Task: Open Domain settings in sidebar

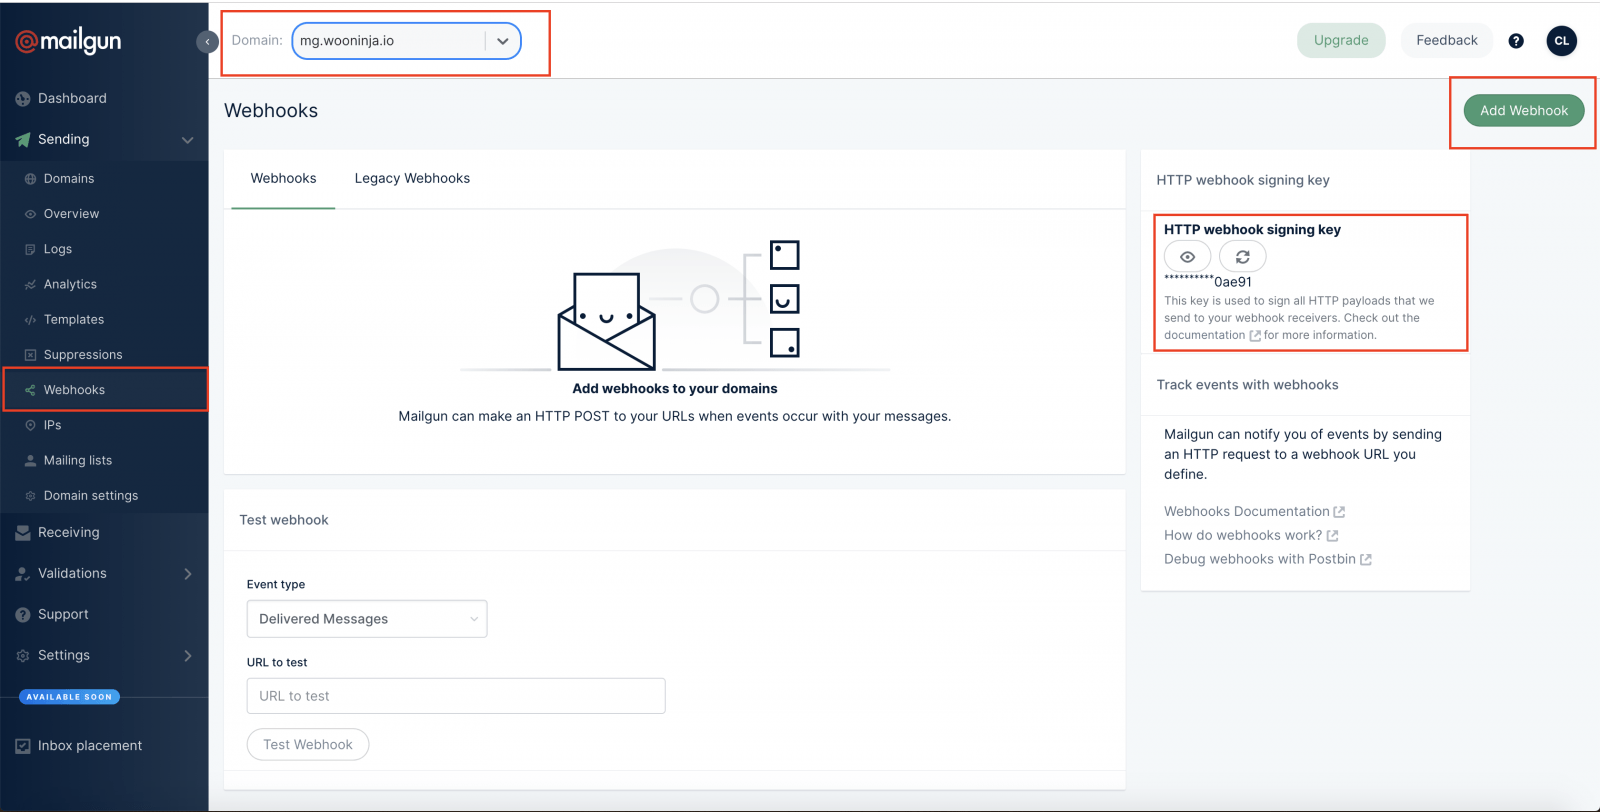Action: point(91,495)
